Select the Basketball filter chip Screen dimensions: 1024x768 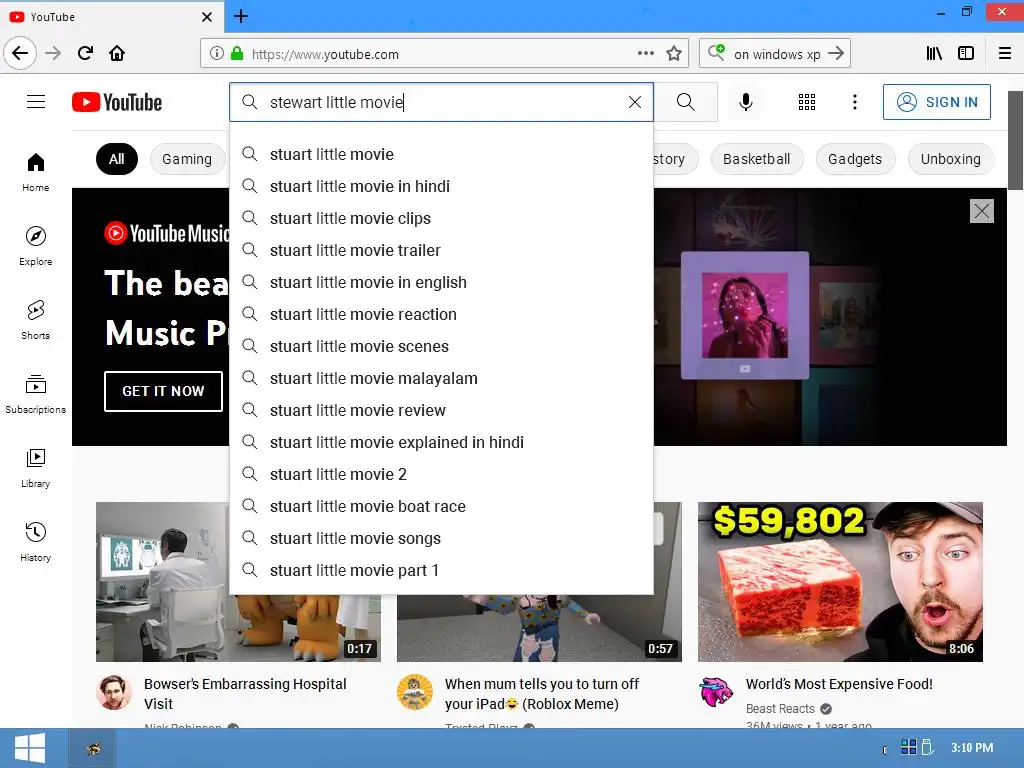pos(756,159)
